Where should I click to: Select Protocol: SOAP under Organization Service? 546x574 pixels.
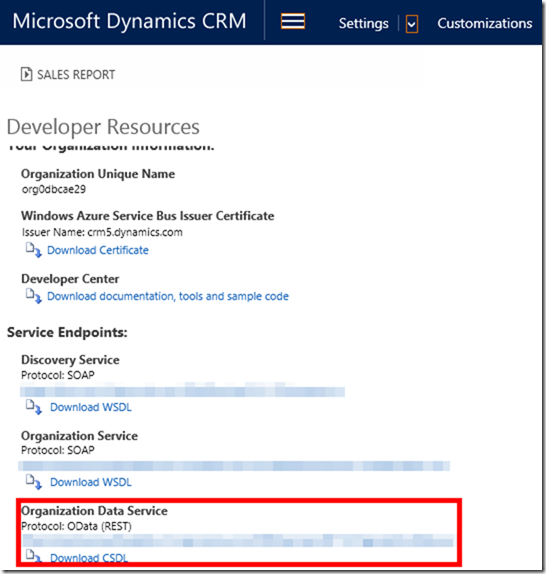coord(58,450)
